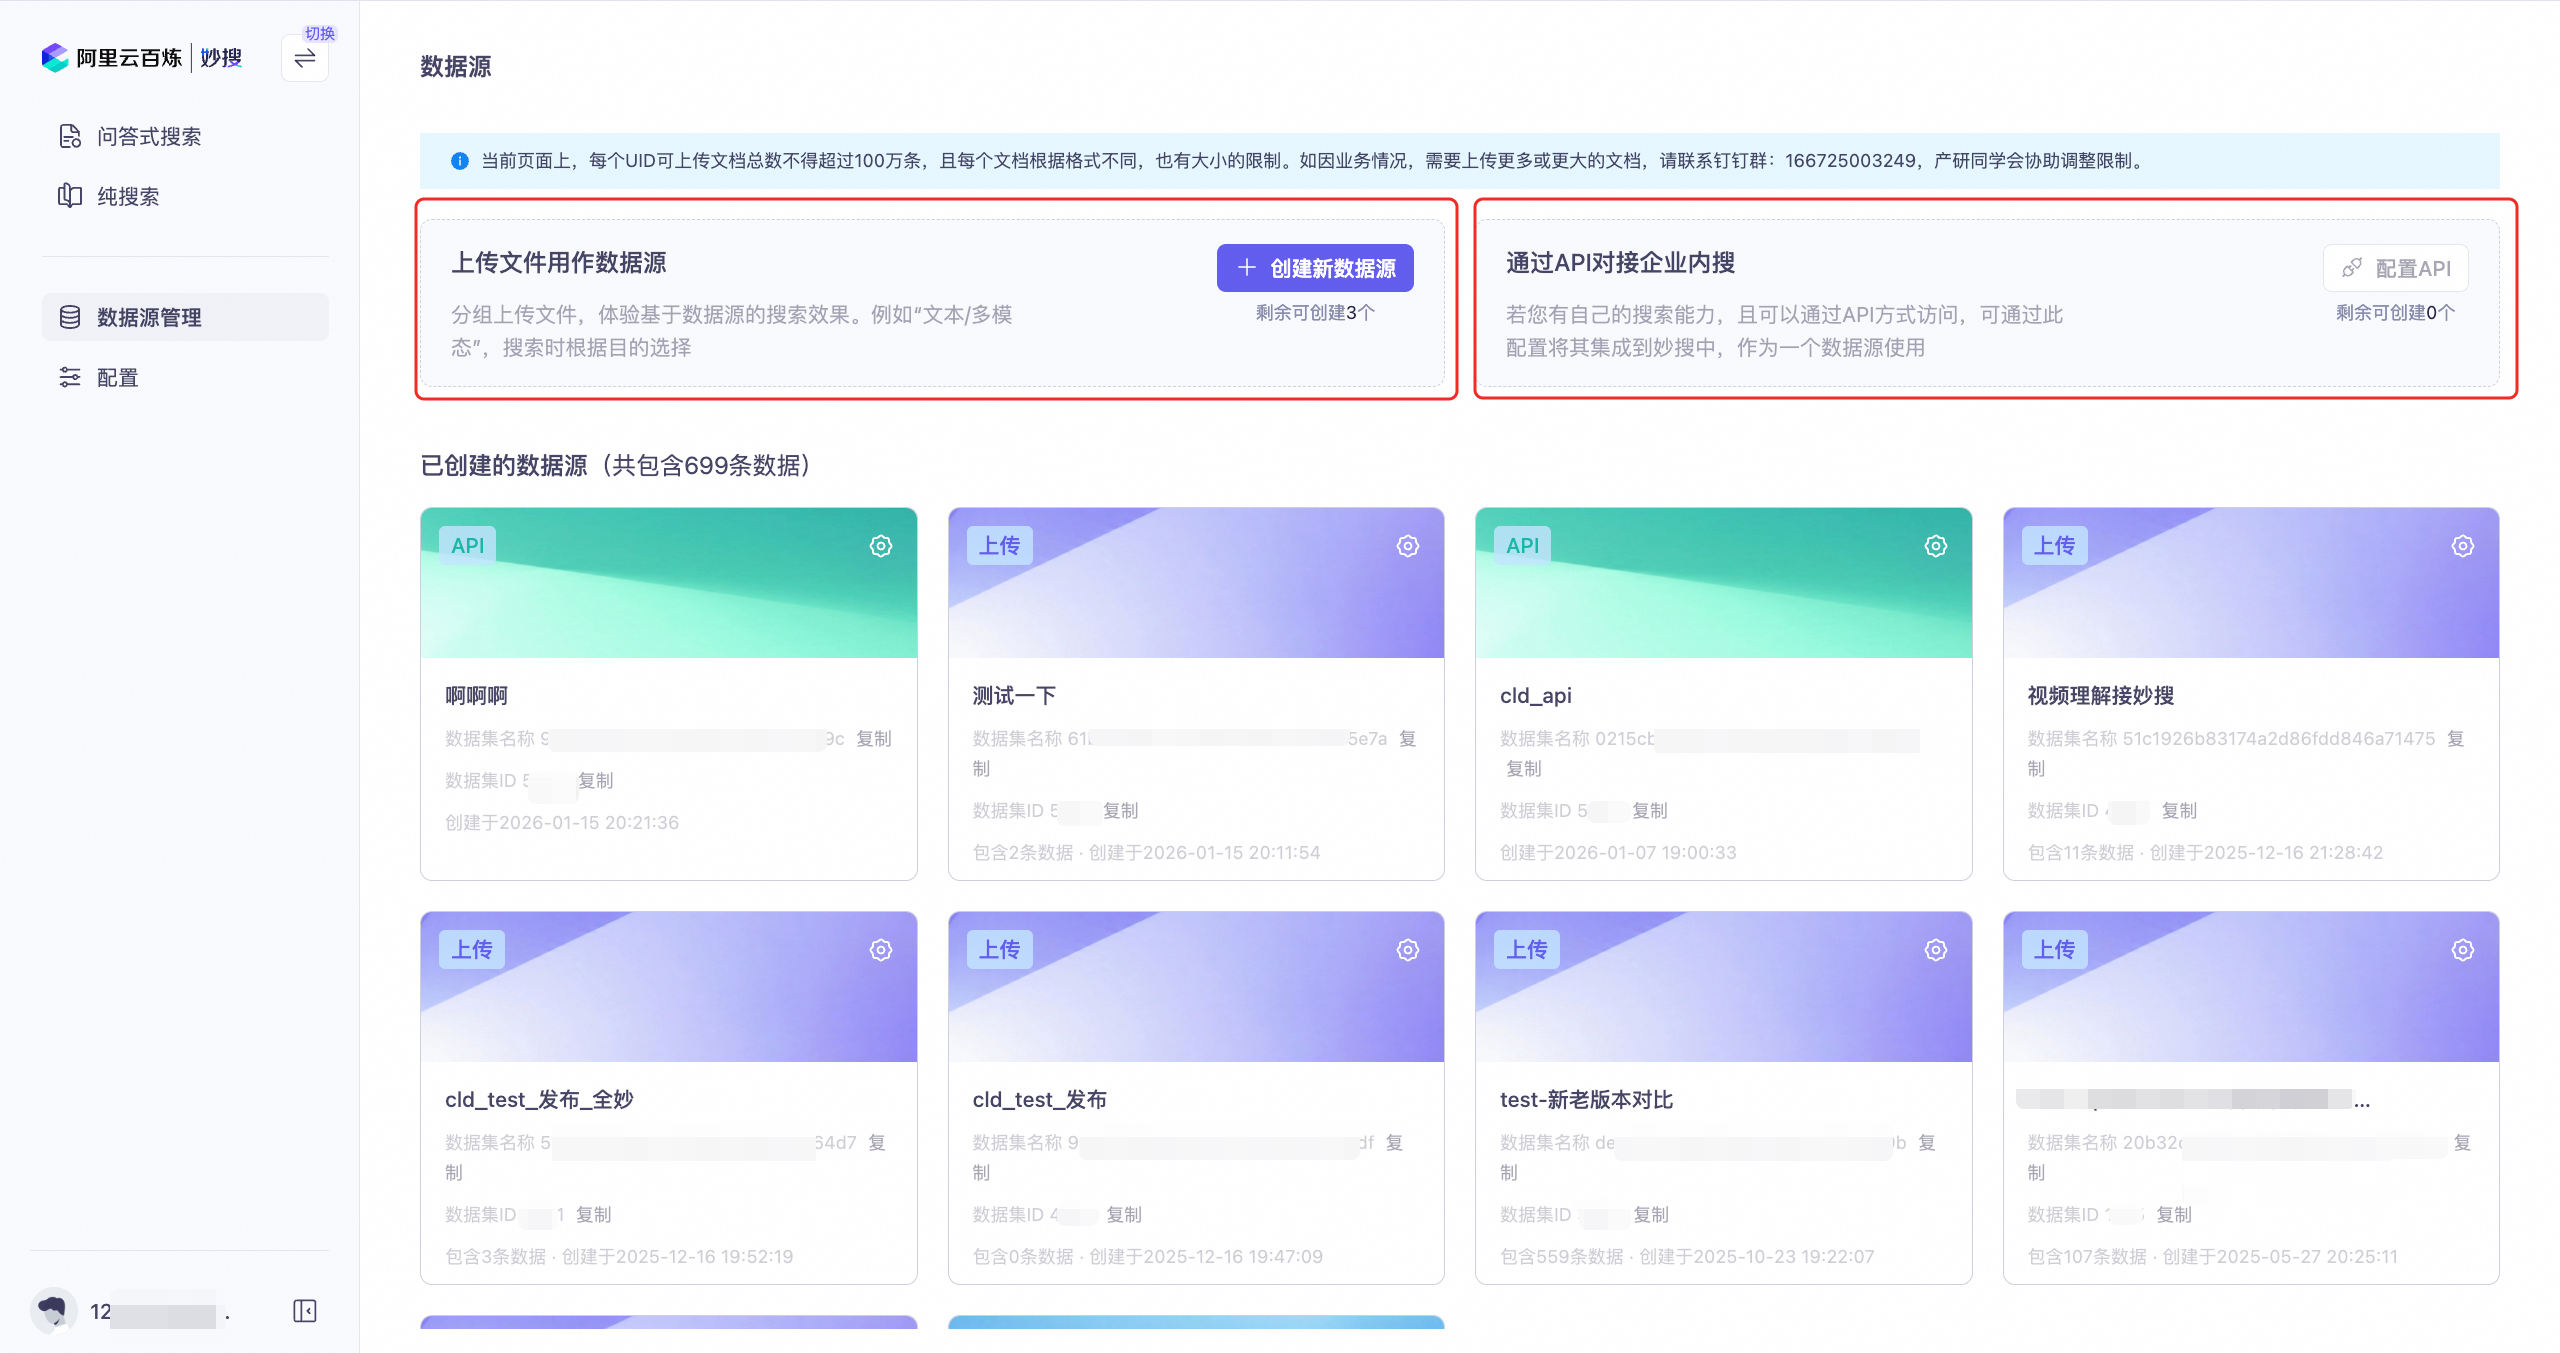
Task: Open 问答式搜索 in the sidebar
Action: [148, 137]
